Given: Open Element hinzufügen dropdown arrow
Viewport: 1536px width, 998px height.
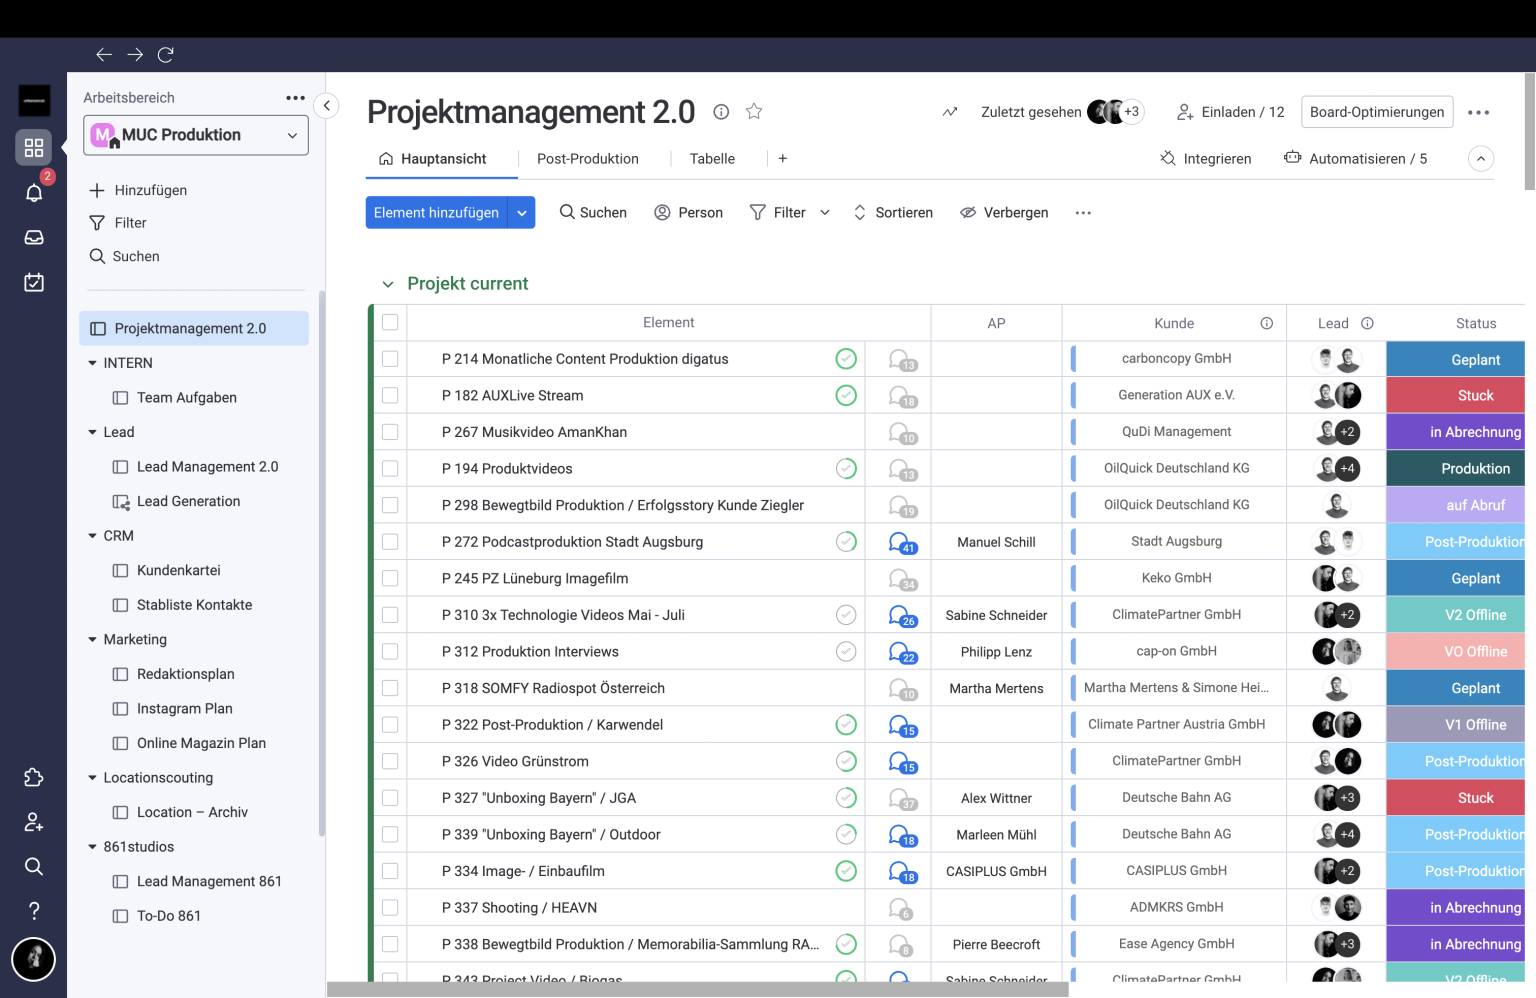Looking at the screenshot, I should (522, 213).
